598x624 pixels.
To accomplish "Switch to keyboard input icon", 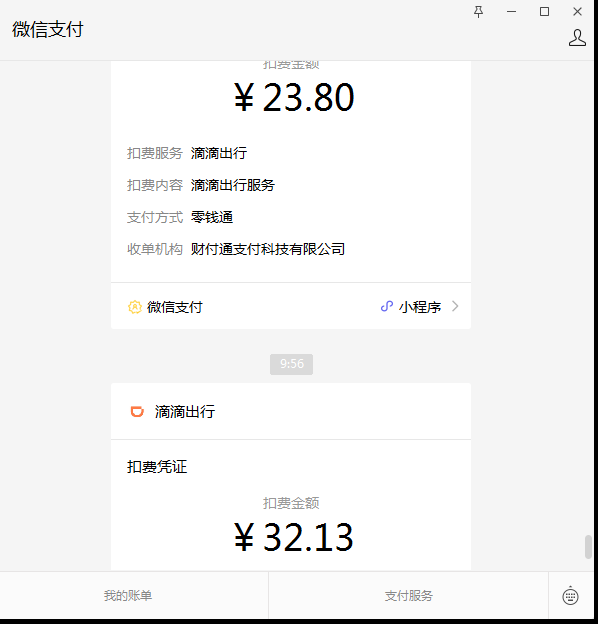I will click(x=570, y=596).
